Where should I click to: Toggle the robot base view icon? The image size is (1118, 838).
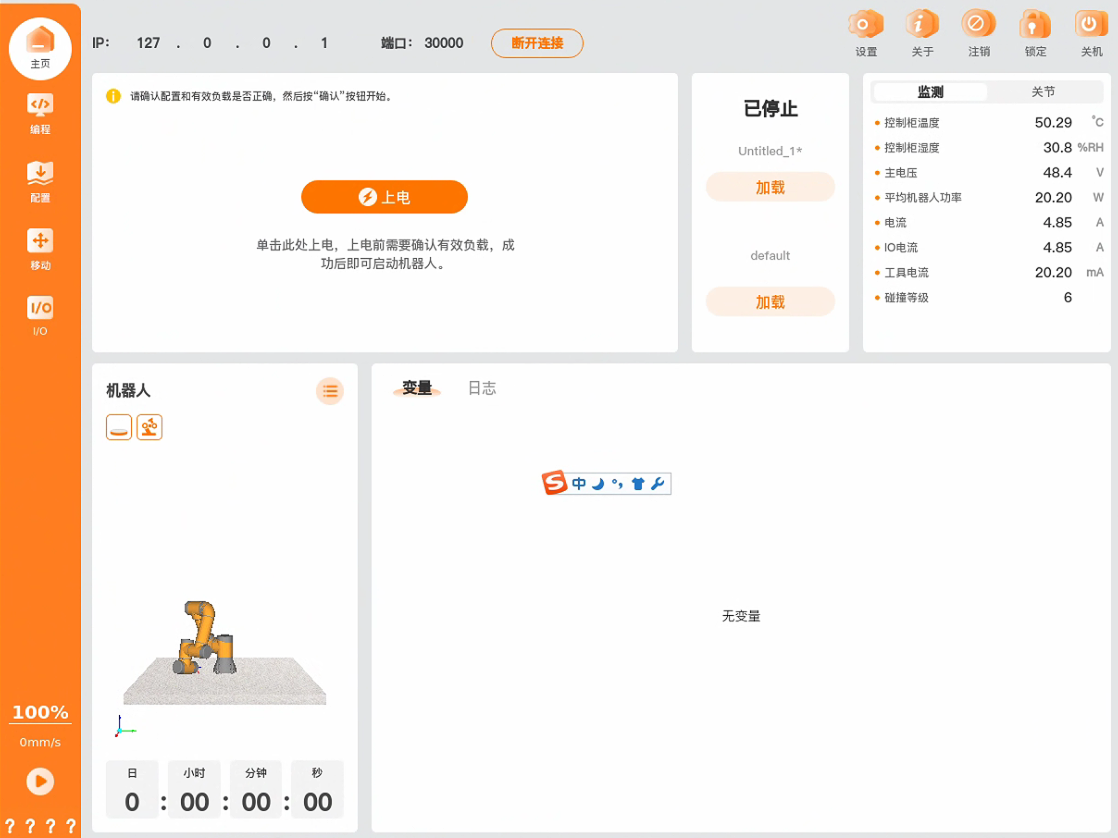point(119,428)
